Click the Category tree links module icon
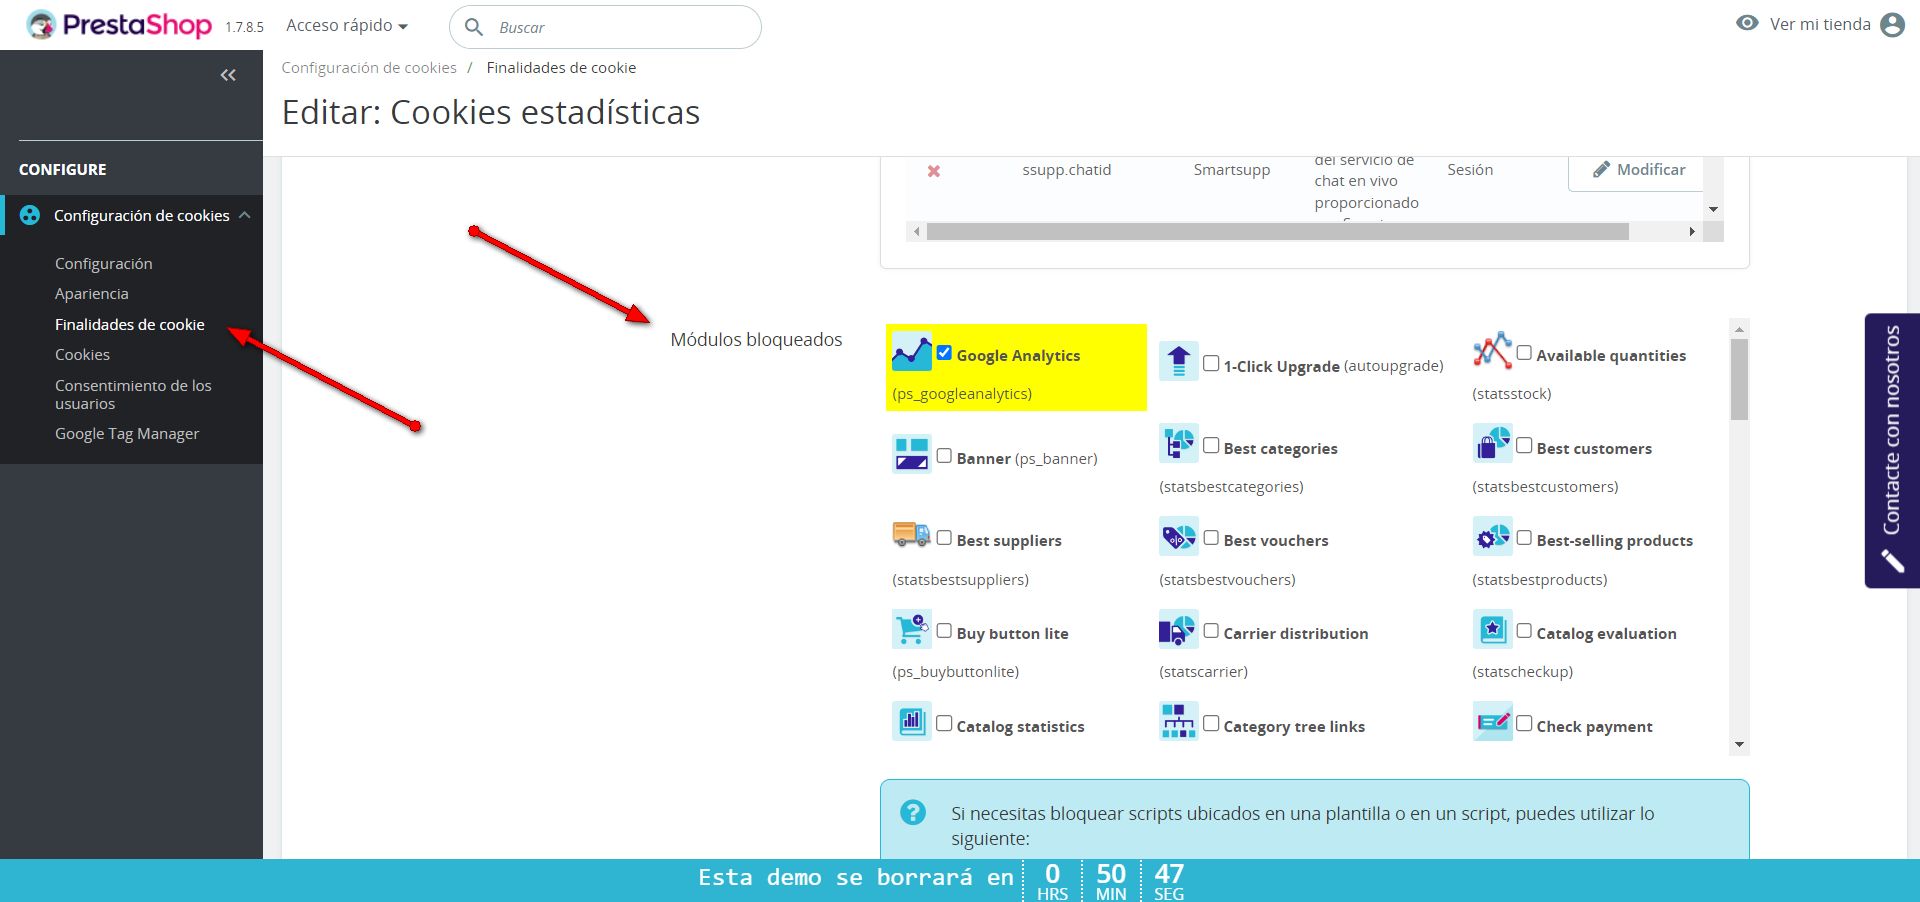This screenshot has width=1920, height=902. [x=1179, y=721]
